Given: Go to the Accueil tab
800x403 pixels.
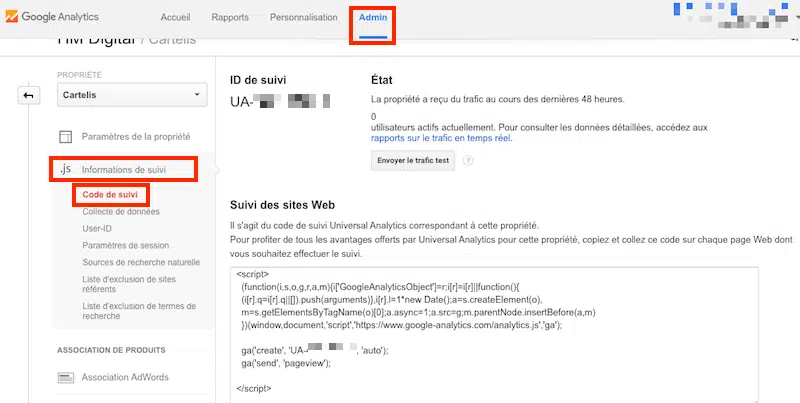Looking at the screenshot, I should 178,19.
